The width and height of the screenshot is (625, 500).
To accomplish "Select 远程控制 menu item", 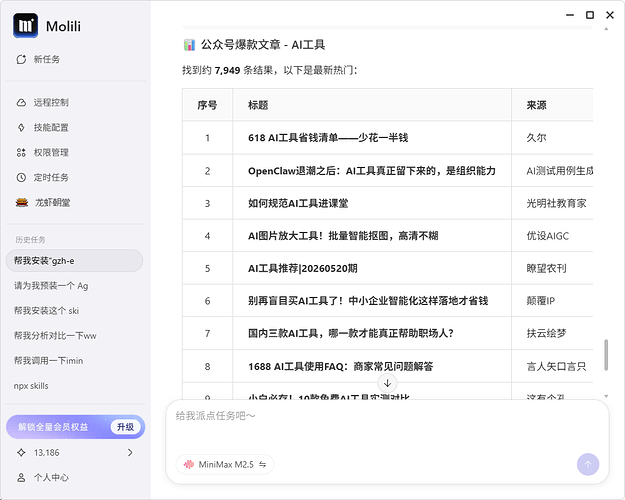I will pyautogui.click(x=51, y=102).
